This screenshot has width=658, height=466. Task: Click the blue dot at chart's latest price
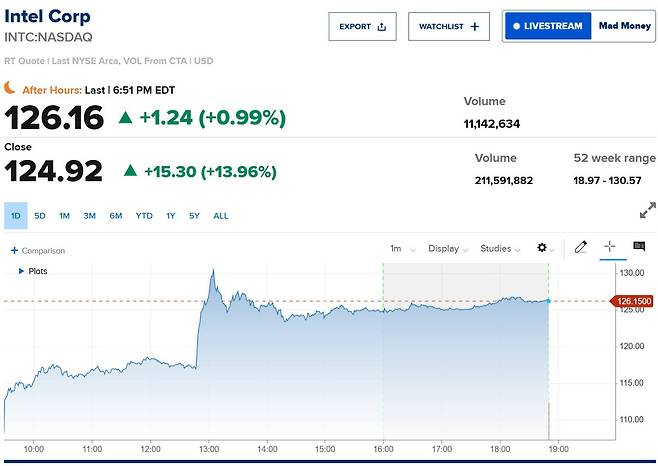(548, 301)
